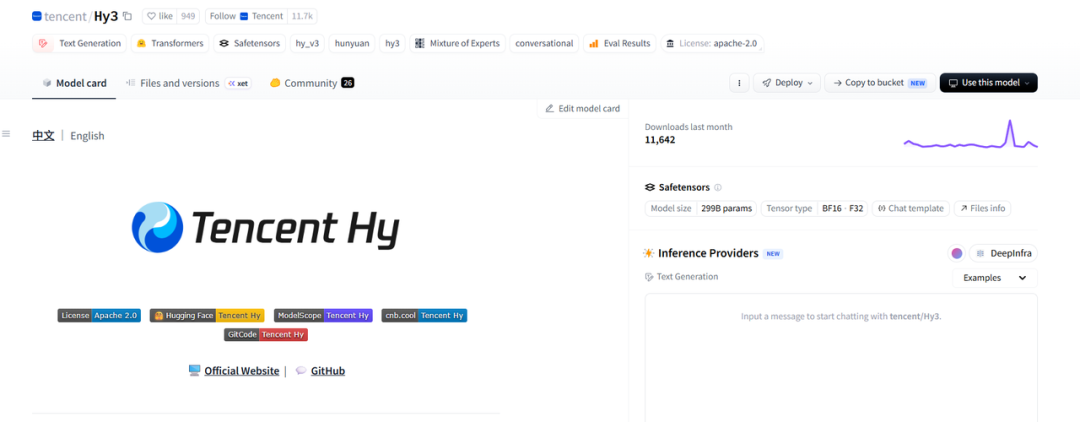Select Mixture of Experts tag
1080x422 pixels.
(x=457, y=43)
